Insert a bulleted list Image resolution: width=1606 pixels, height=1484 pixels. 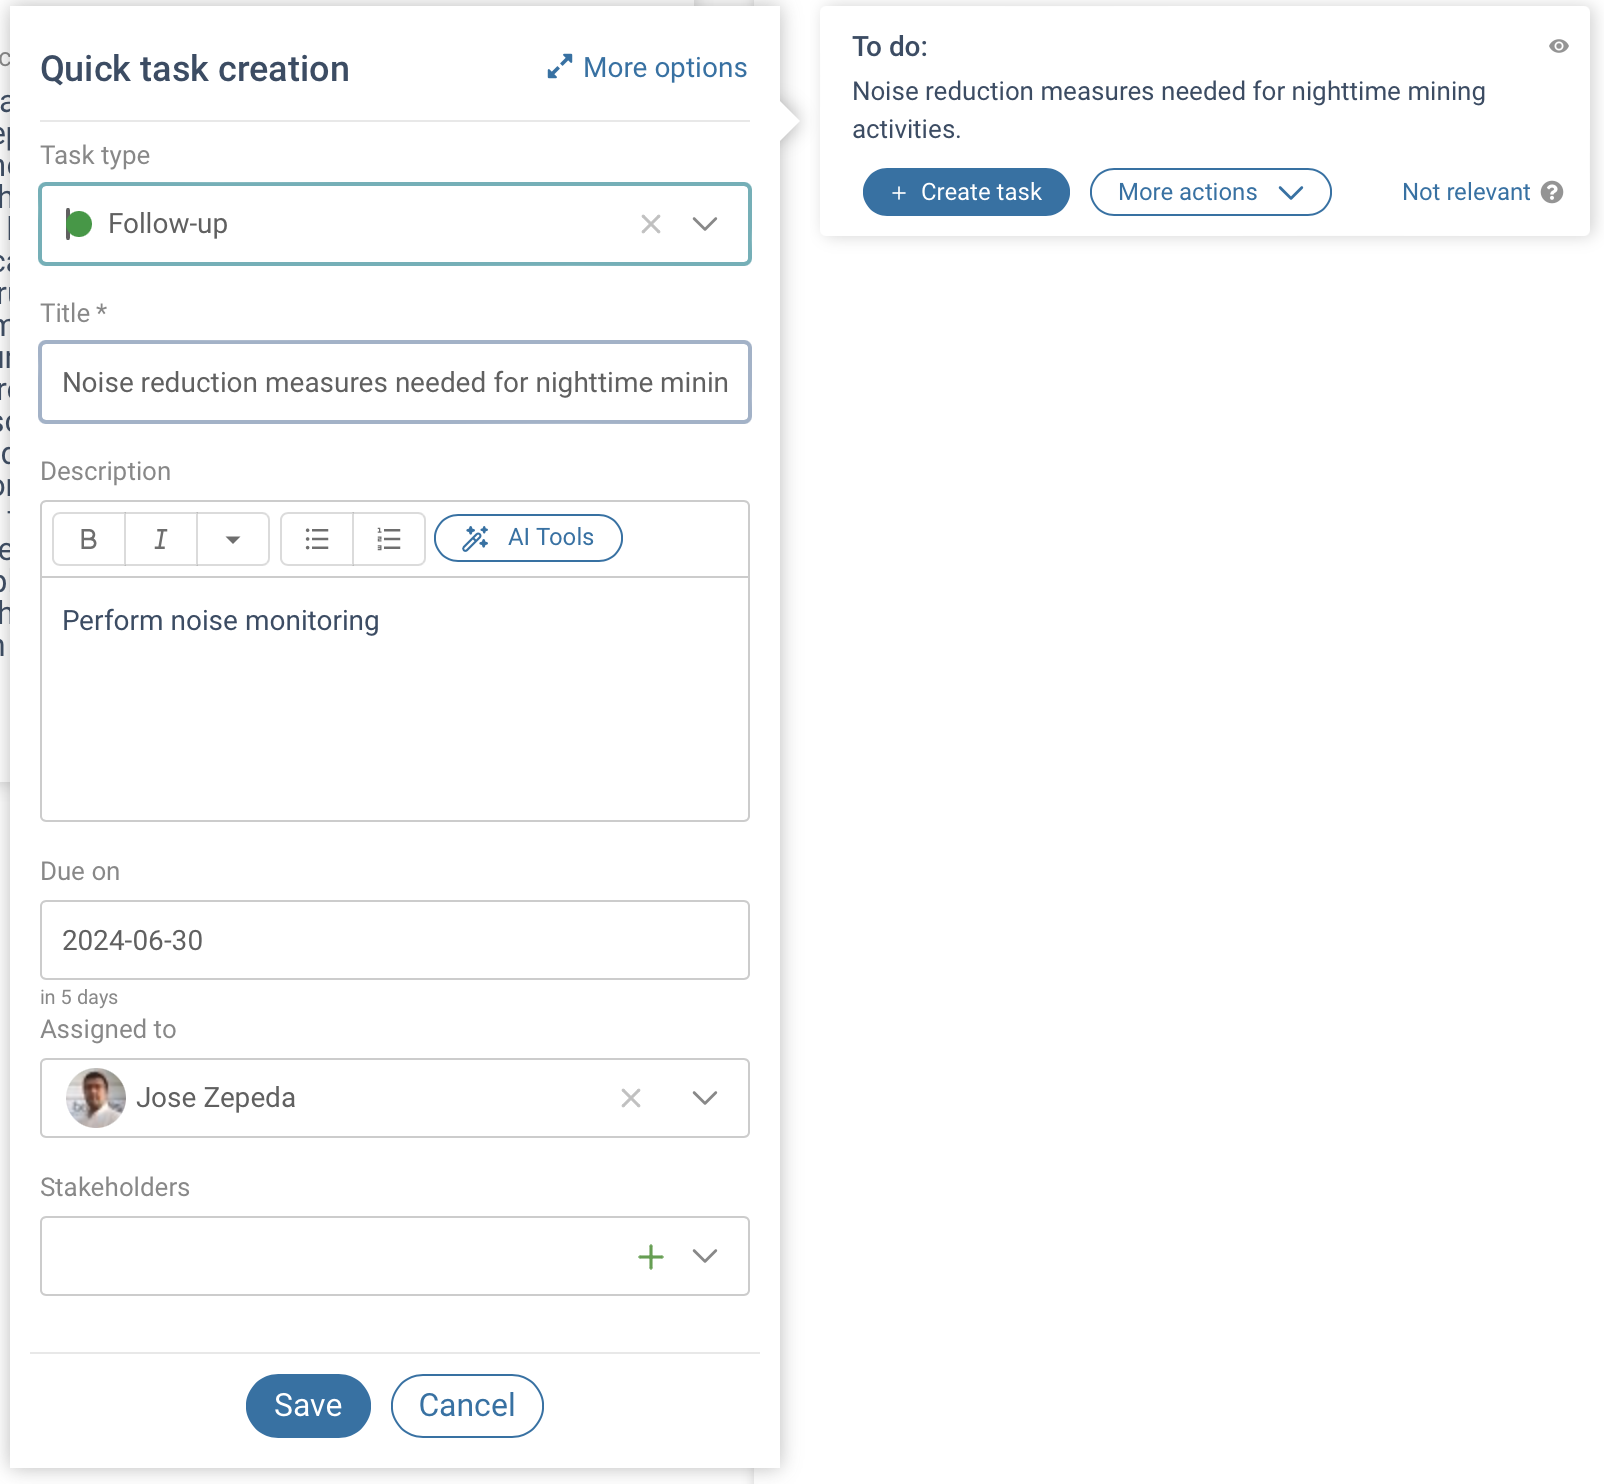[x=317, y=540]
